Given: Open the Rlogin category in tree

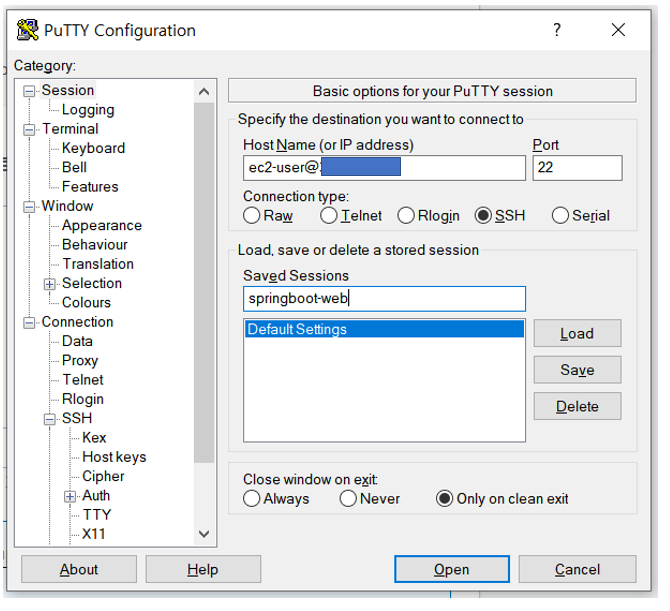Looking at the screenshot, I should 83,399.
